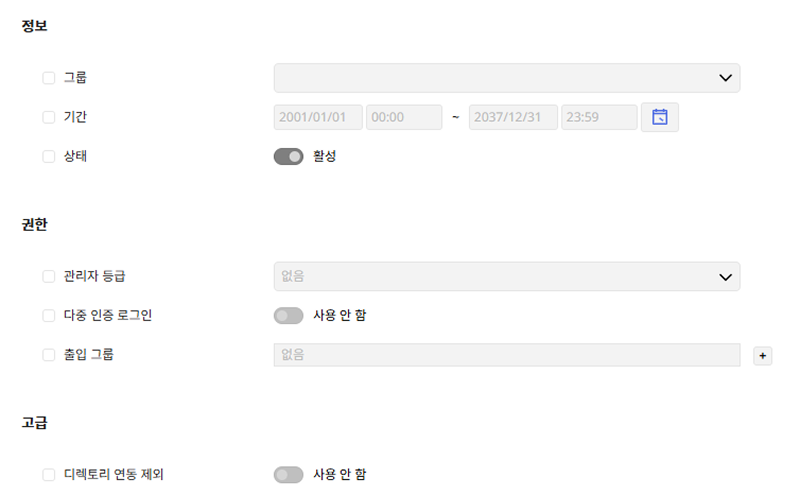Screen dimensions: 800x504
Task: Switch on 디렉토리 연동 제외 toggle
Action: [x=288, y=474]
